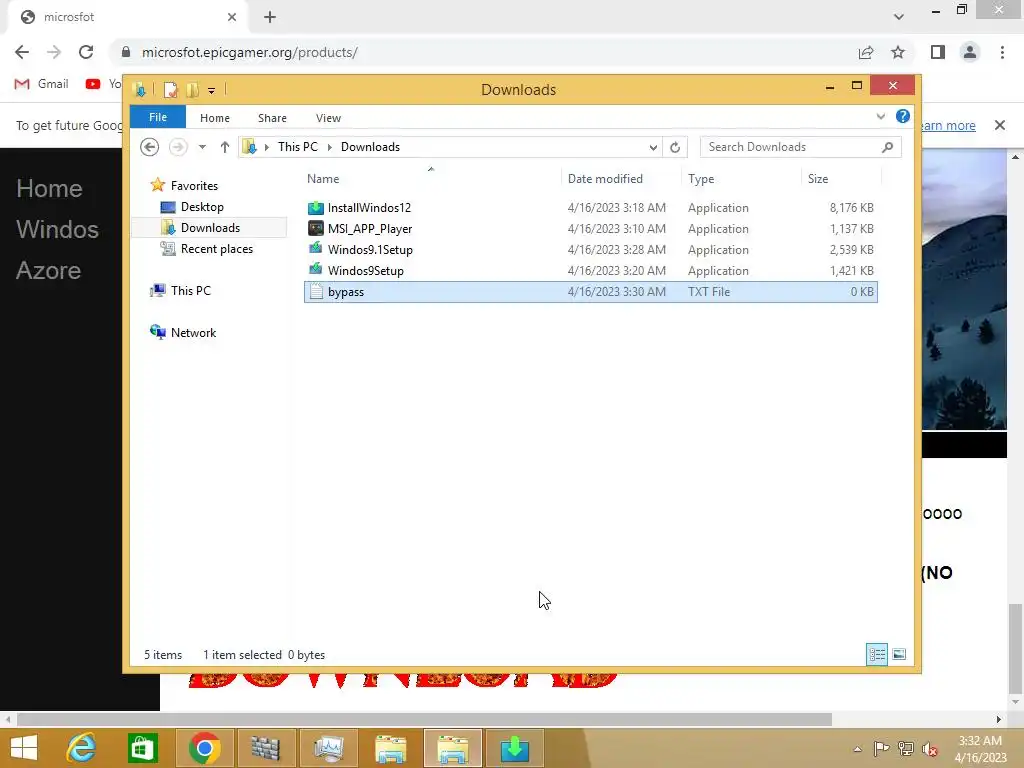Open the Home link on the webpage
Image resolution: width=1024 pixels, height=768 pixels.
[50, 189]
